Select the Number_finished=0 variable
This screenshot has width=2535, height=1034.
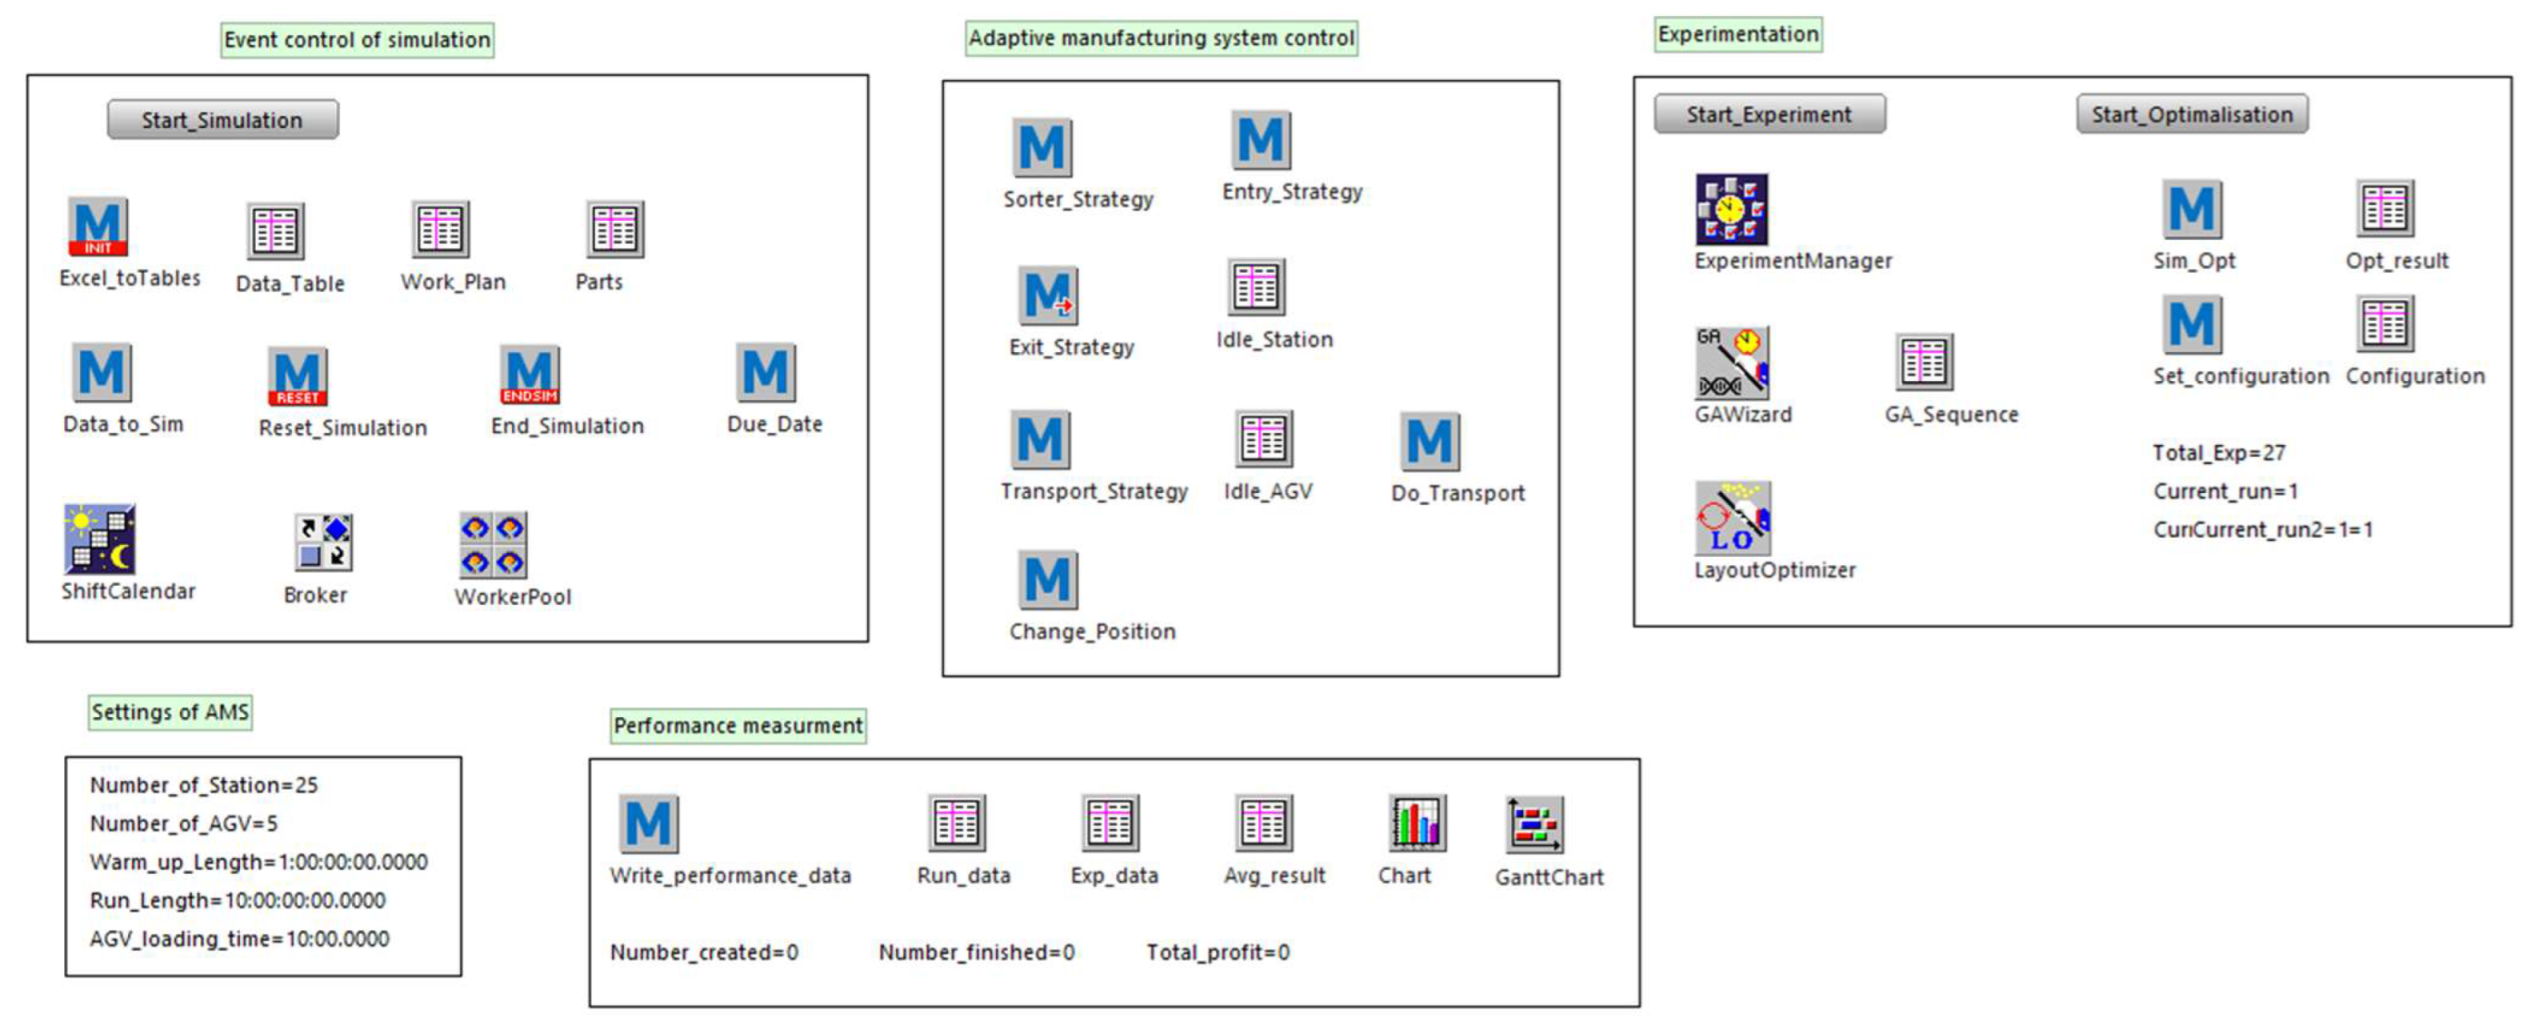[x=977, y=952]
